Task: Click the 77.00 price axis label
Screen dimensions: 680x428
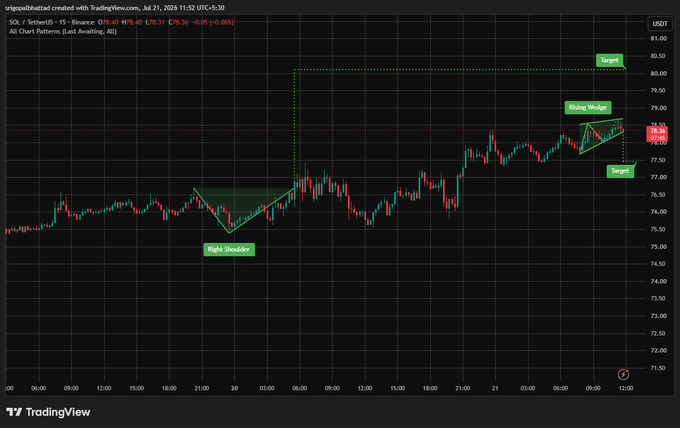Action: tap(658, 177)
